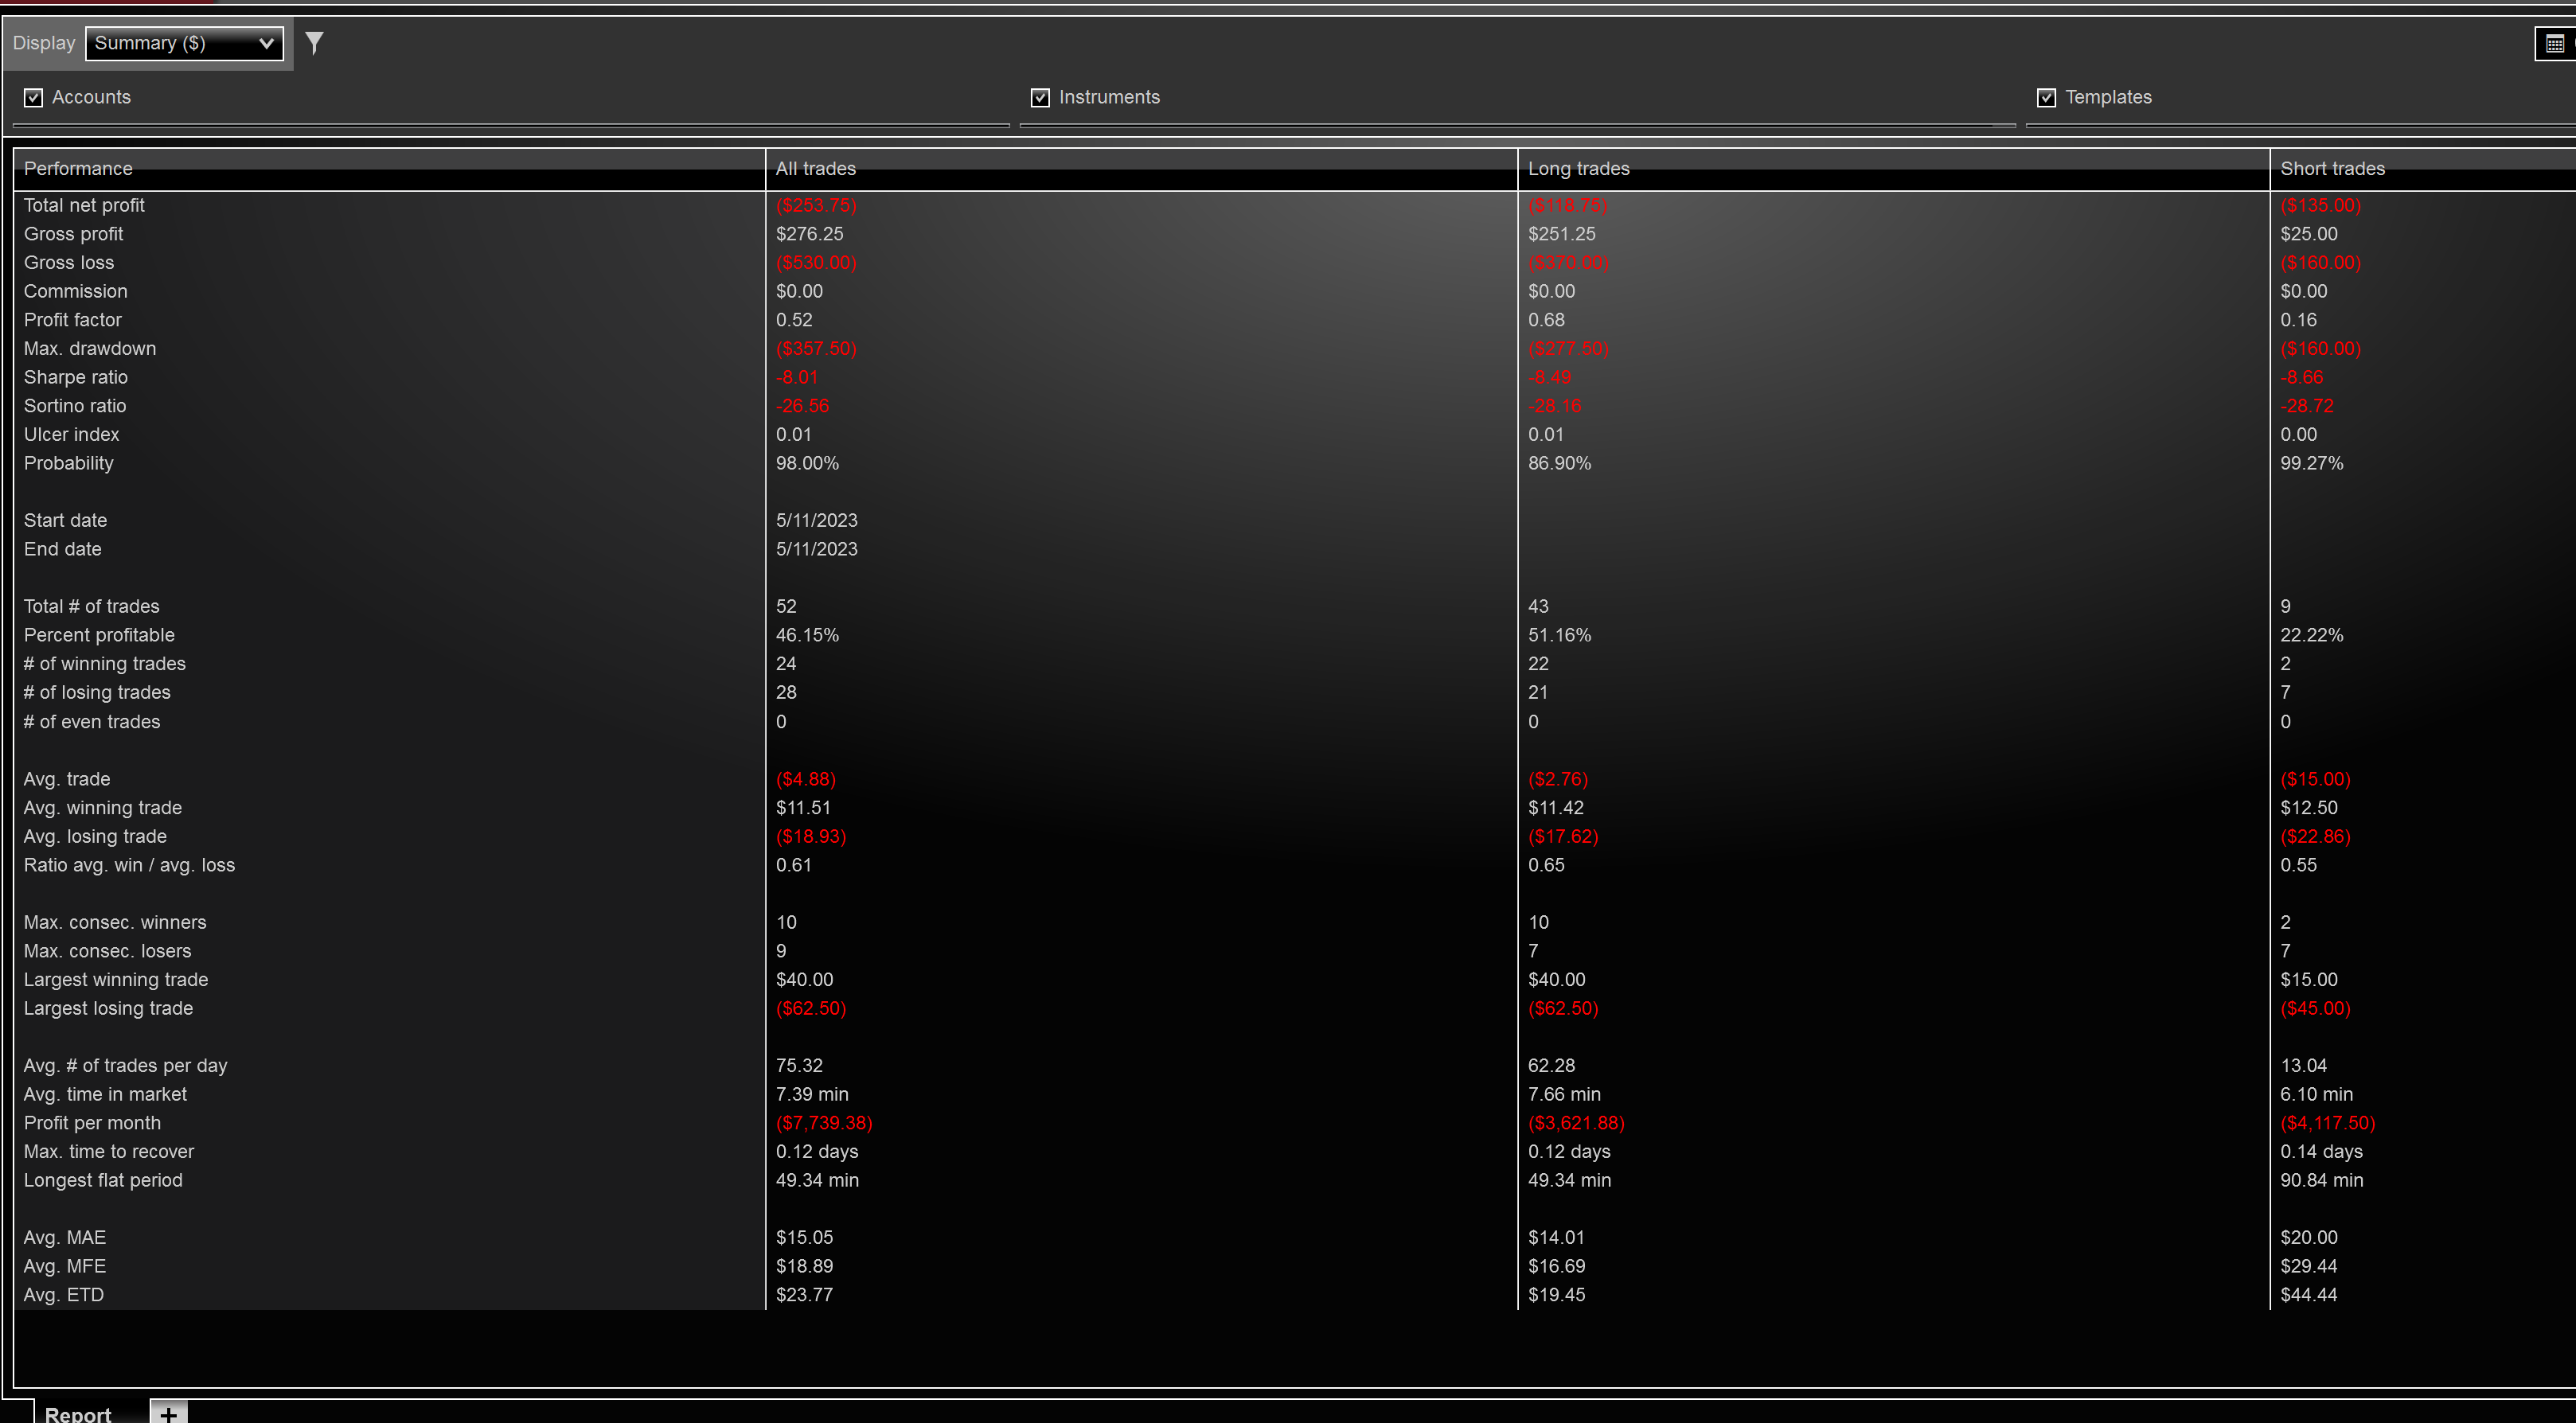Viewport: 2576px width, 1423px height.
Task: Click # of losing trades label
Action: point(97,693)
